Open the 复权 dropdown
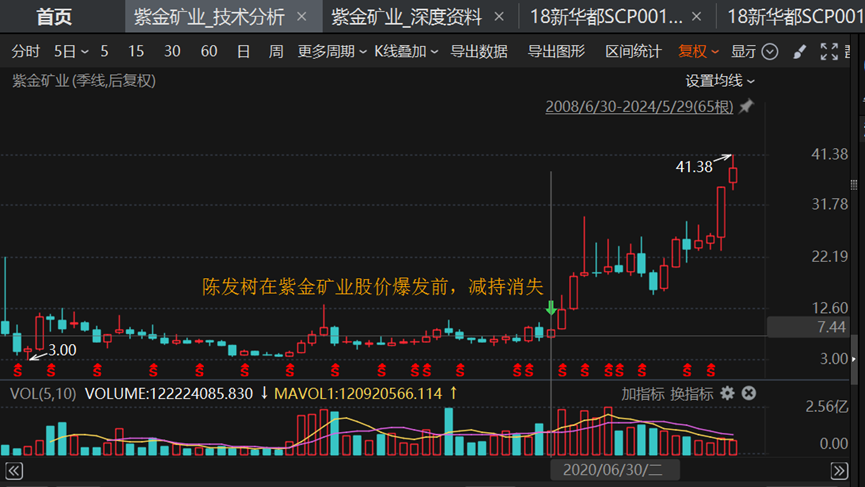 [698, 51]
